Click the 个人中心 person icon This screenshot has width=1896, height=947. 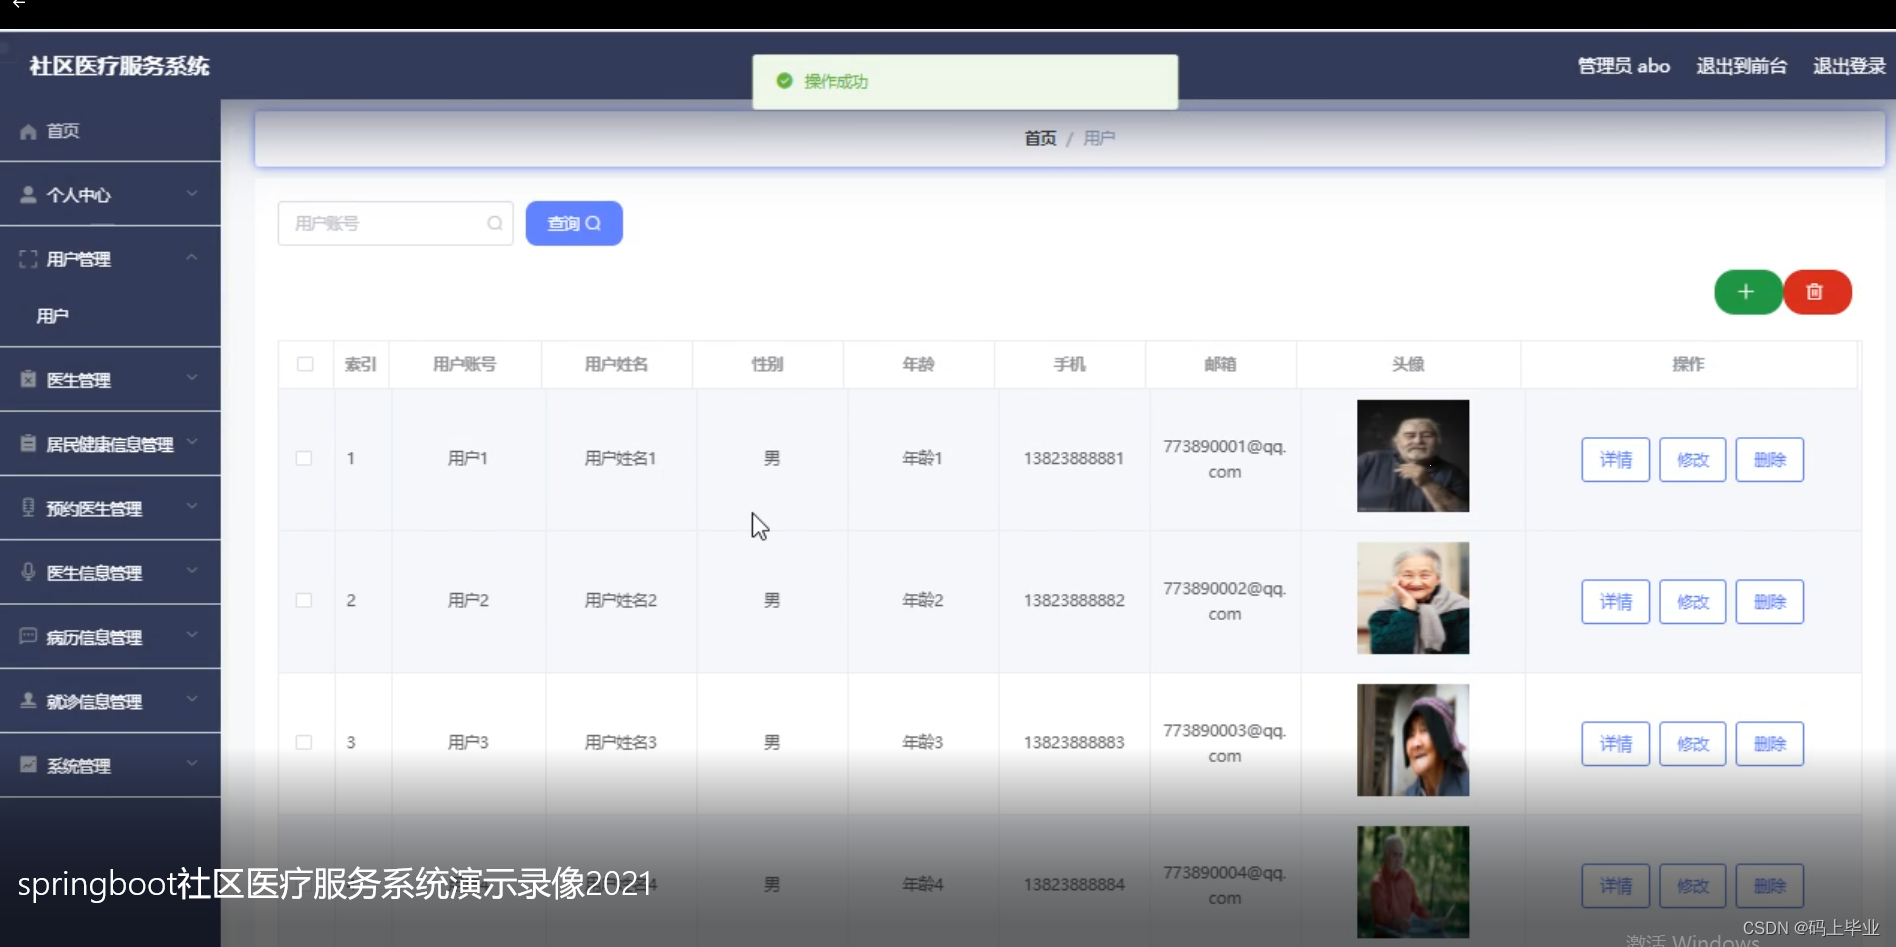27,194
